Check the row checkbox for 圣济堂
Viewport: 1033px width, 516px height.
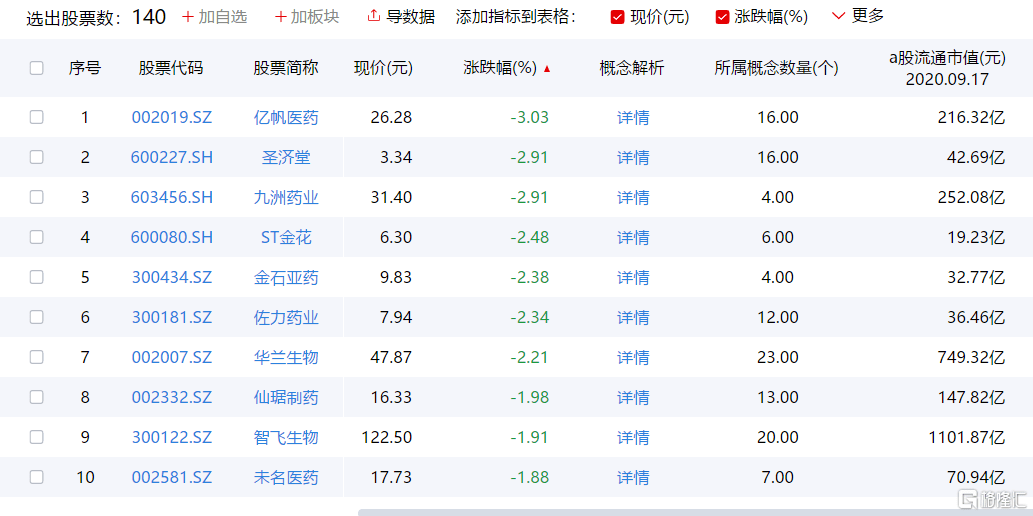(x=36, y=157)
